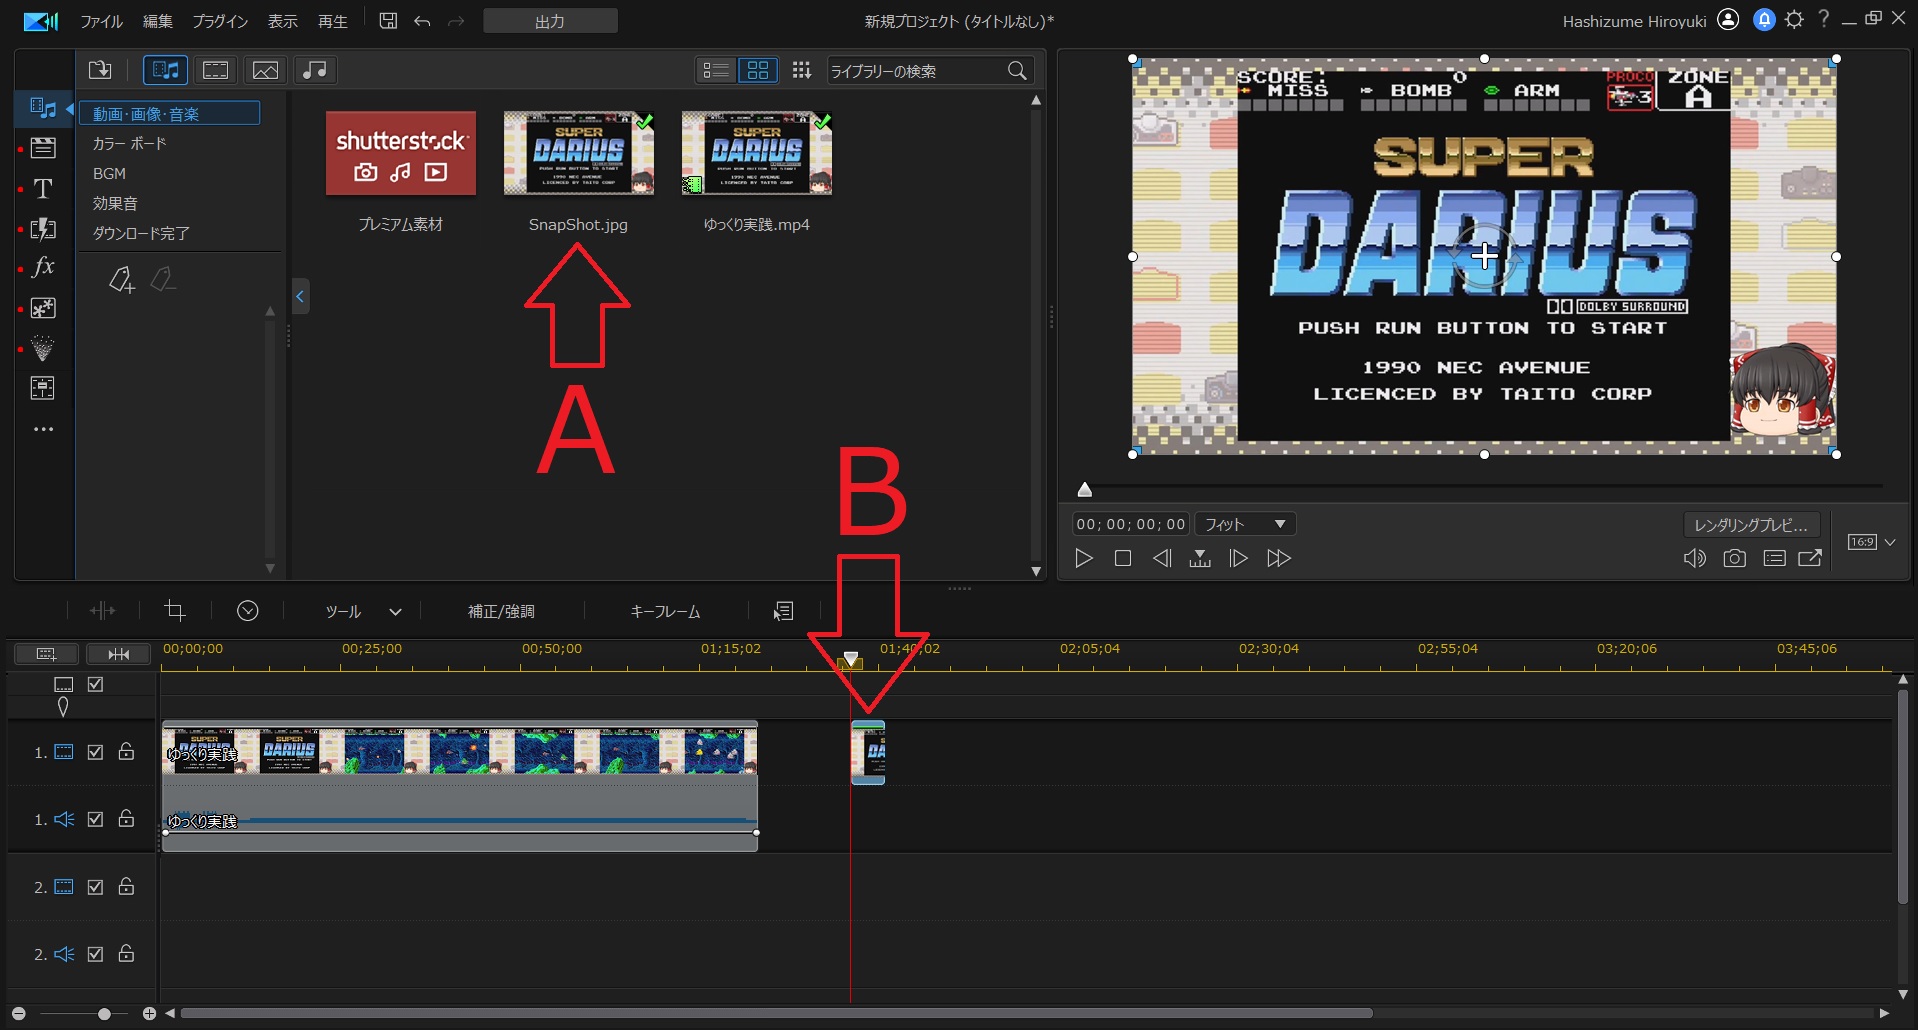Open the Particle Room icon

click(x=43, y=348)
